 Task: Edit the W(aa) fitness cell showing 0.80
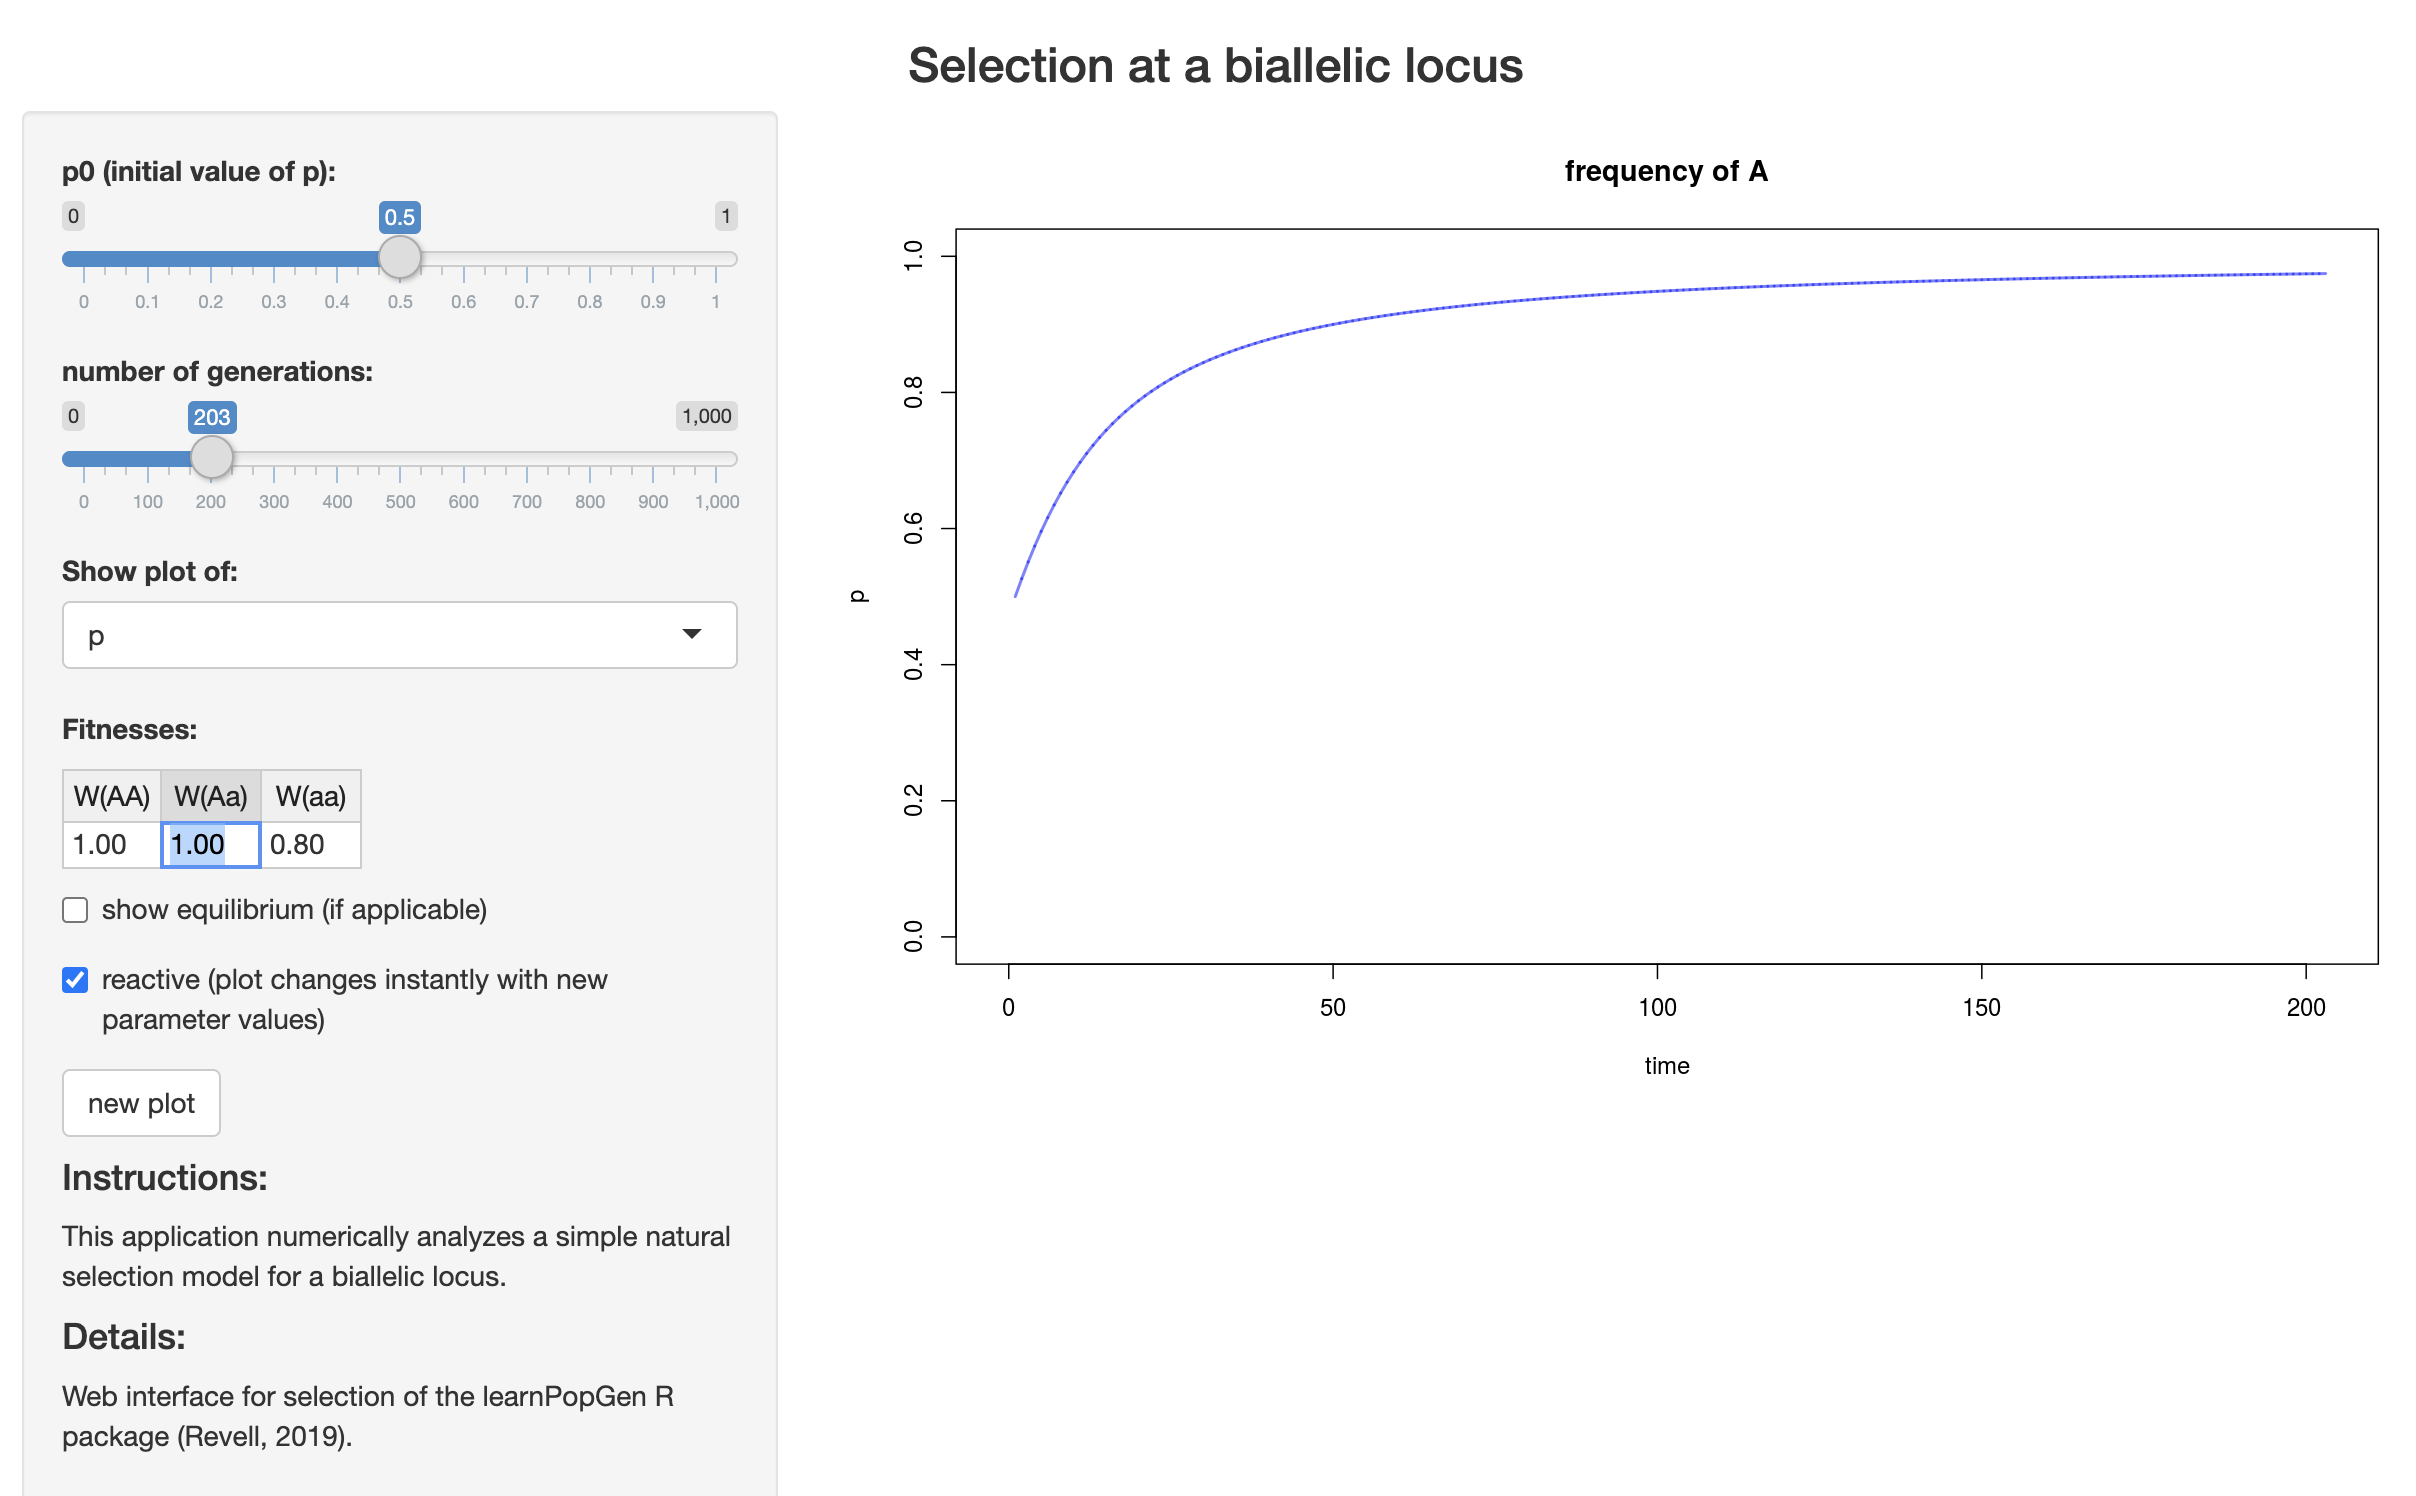tap(310, 845)
